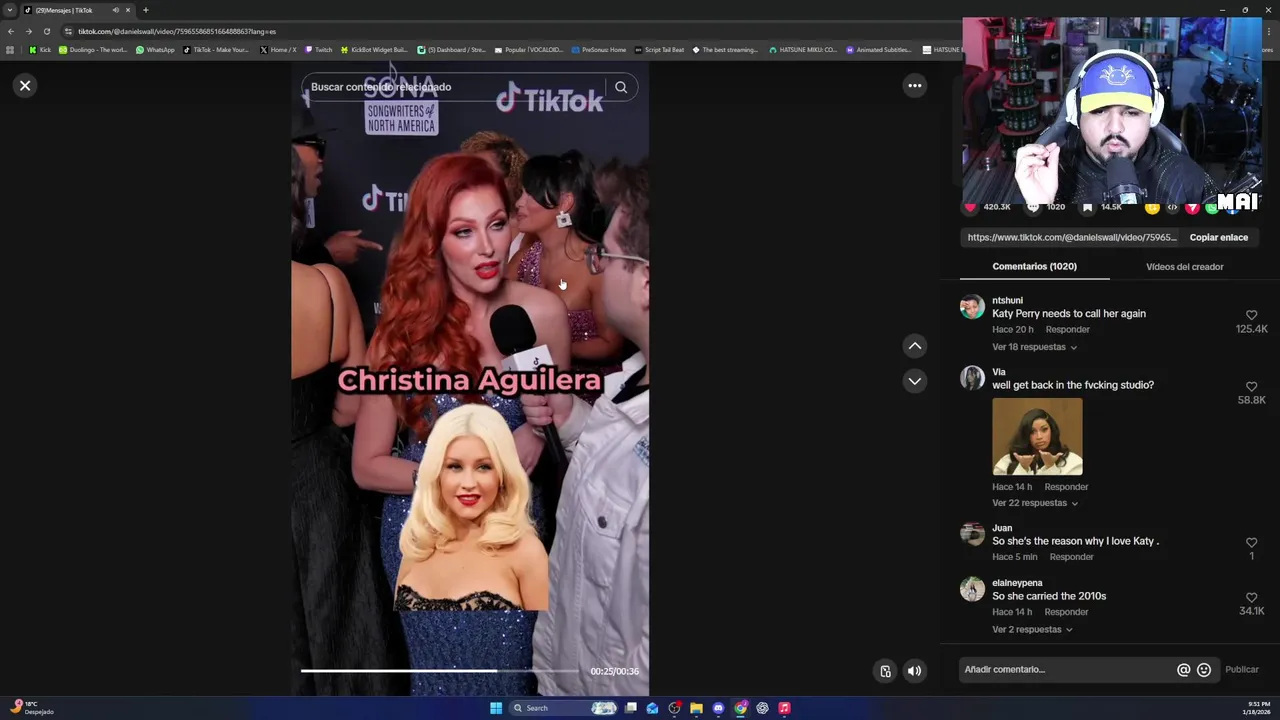The width and height of the screenshot is (1280, 720).
Task: Expand Ver 22 respuestas under Via's comment
Action: [1035, 503]
